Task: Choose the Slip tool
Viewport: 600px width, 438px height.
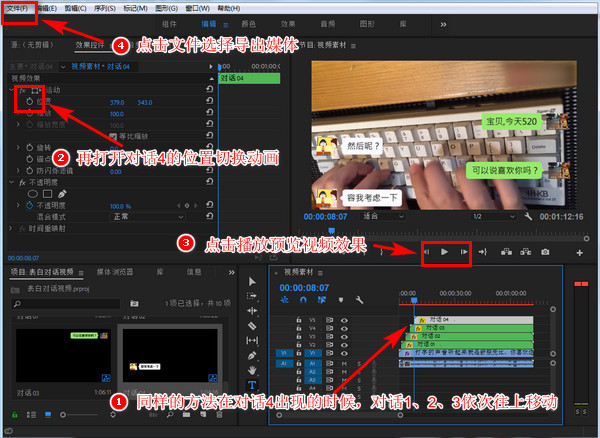Action: pos(252,340)
